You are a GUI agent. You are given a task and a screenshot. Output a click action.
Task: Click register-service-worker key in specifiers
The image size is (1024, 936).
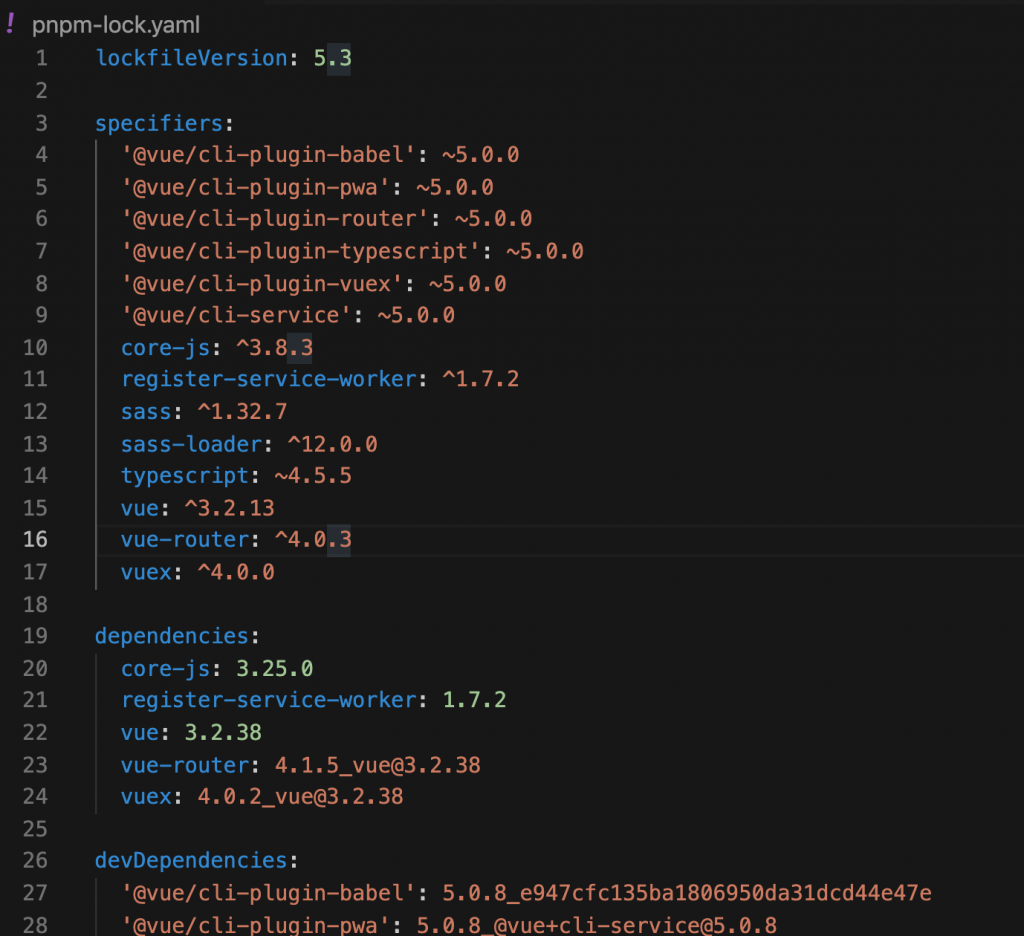point(268,379)
